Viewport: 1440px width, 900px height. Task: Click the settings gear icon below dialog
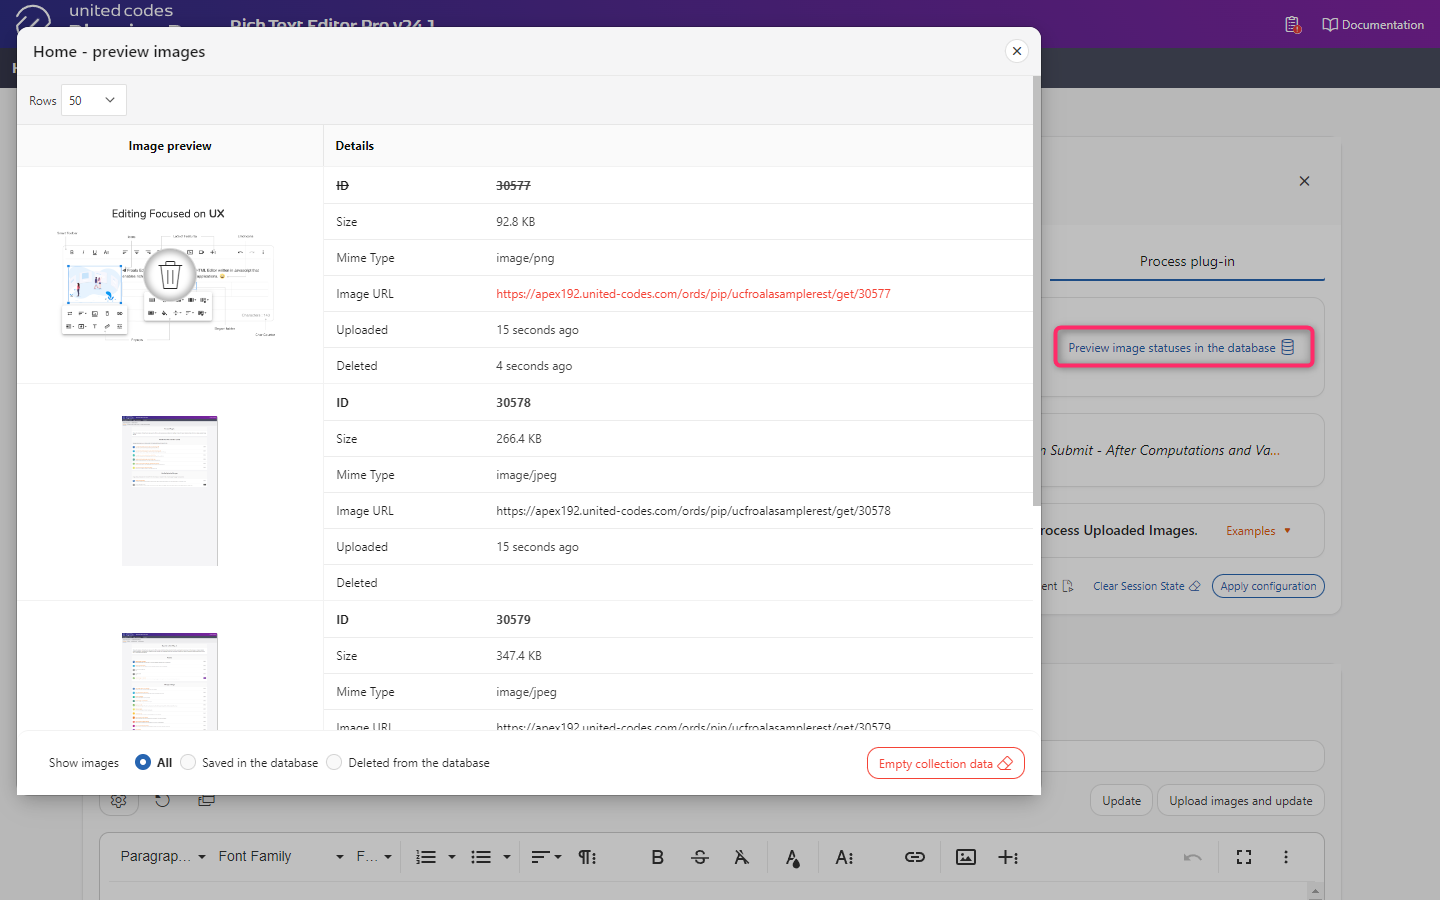point(118,800)
